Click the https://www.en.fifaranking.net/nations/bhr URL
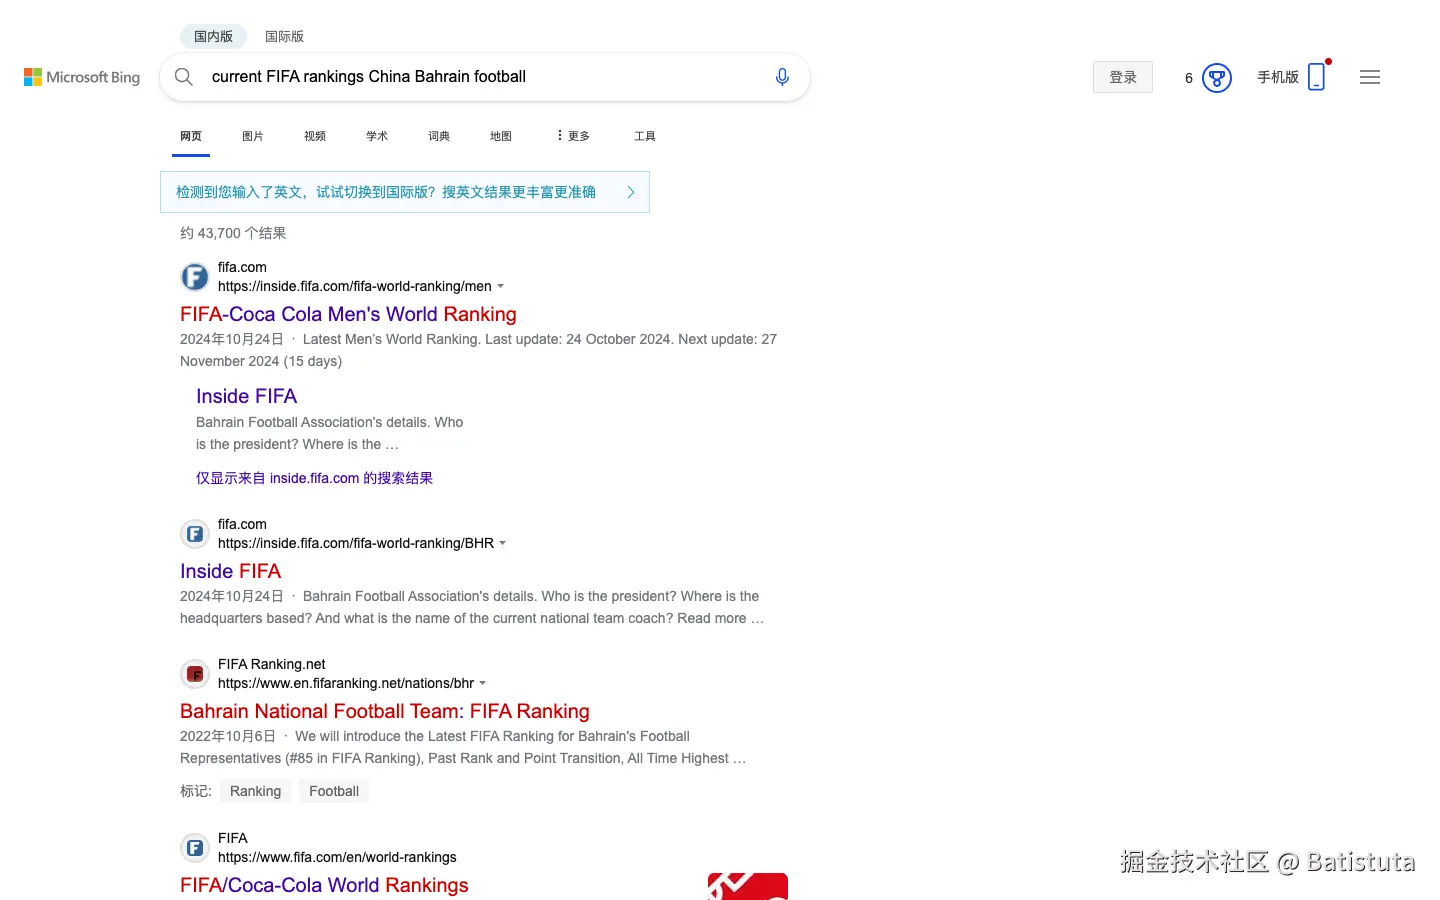The image size is (1440, 900). [346, 683]
